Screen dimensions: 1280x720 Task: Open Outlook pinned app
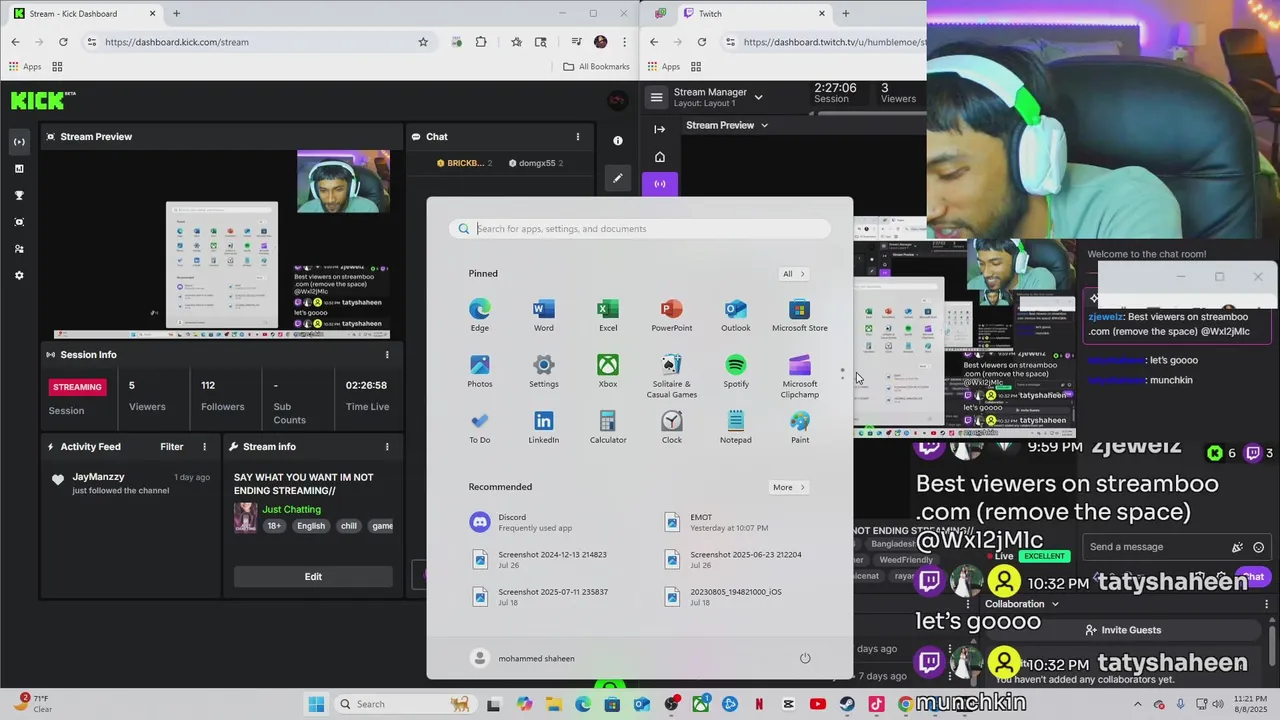click(735, 314)
